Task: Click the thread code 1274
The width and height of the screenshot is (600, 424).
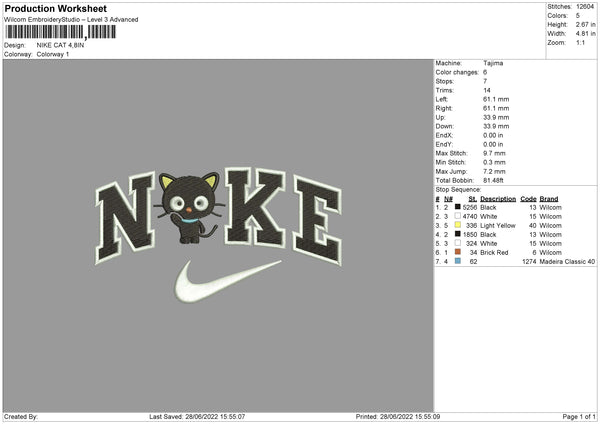Action: (x=529, y=262)
